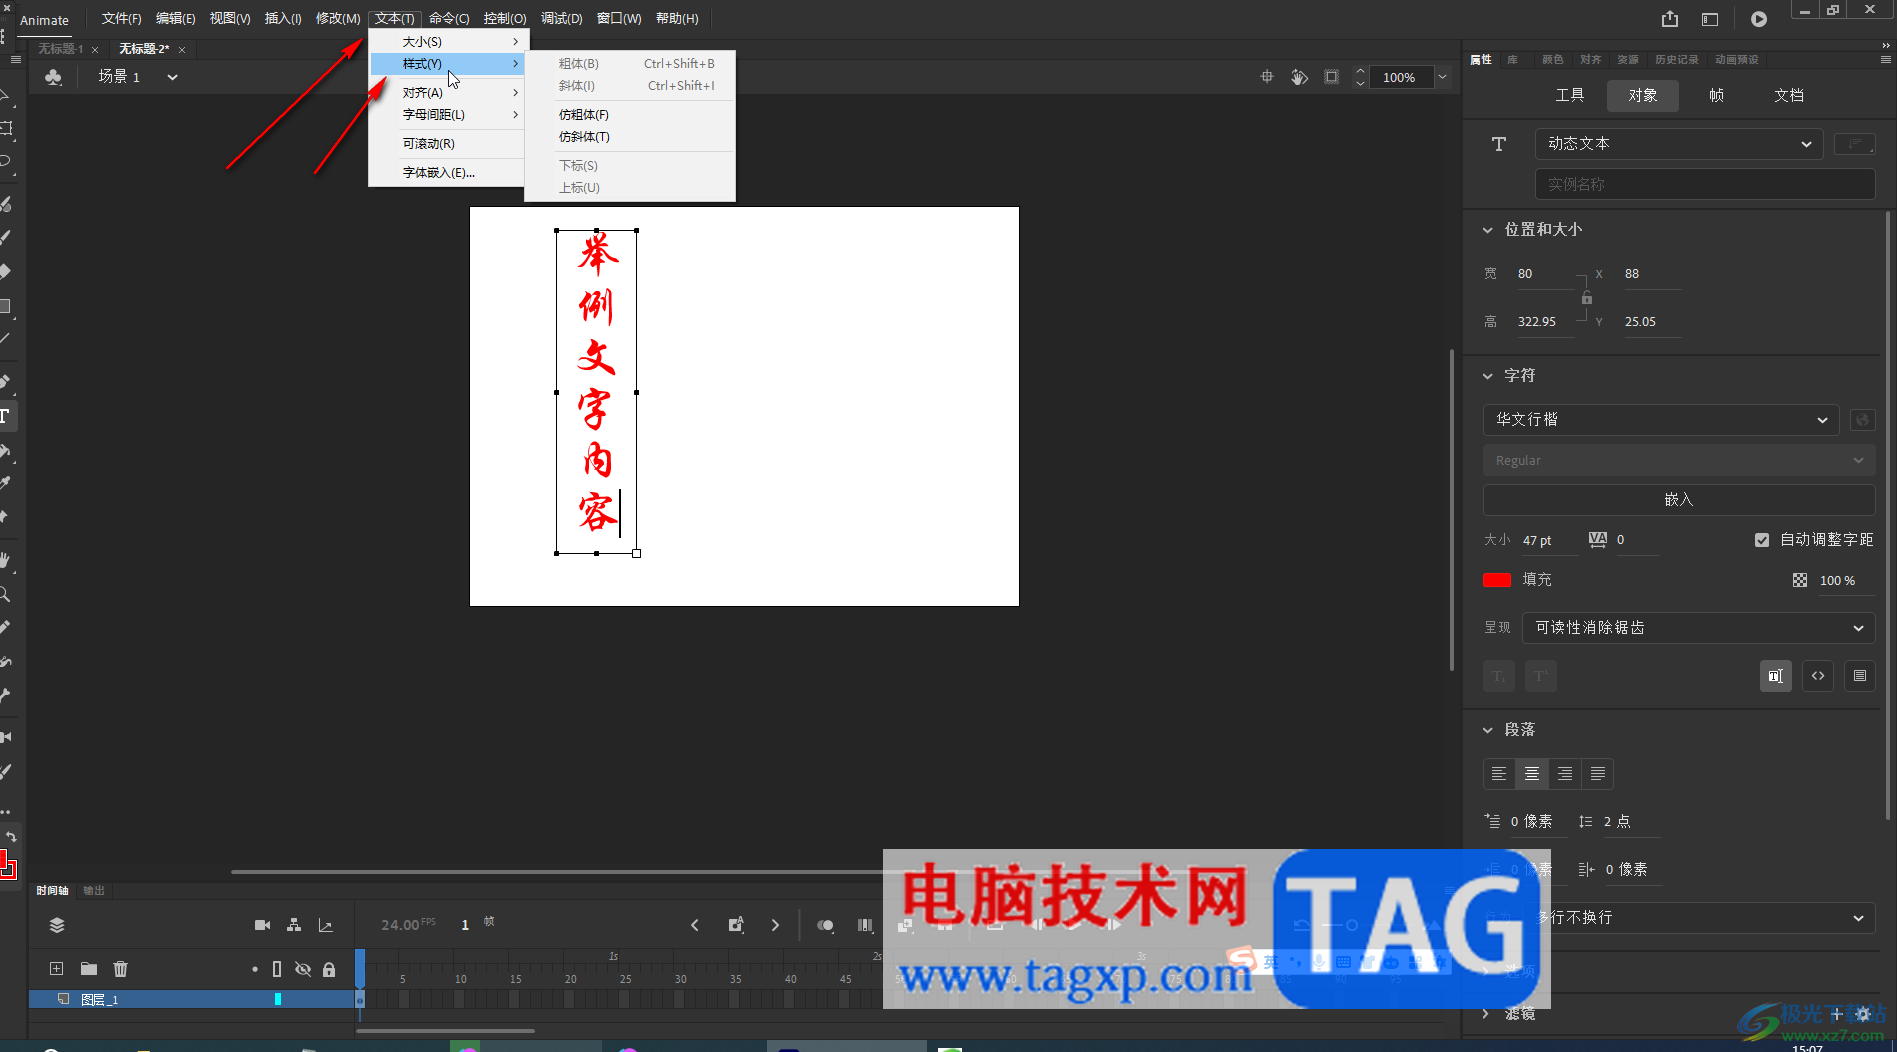Viewport: 1897px width, 1052px height.
Task: Switch to 无标题-1 document tab
Action: click(60, 49)
